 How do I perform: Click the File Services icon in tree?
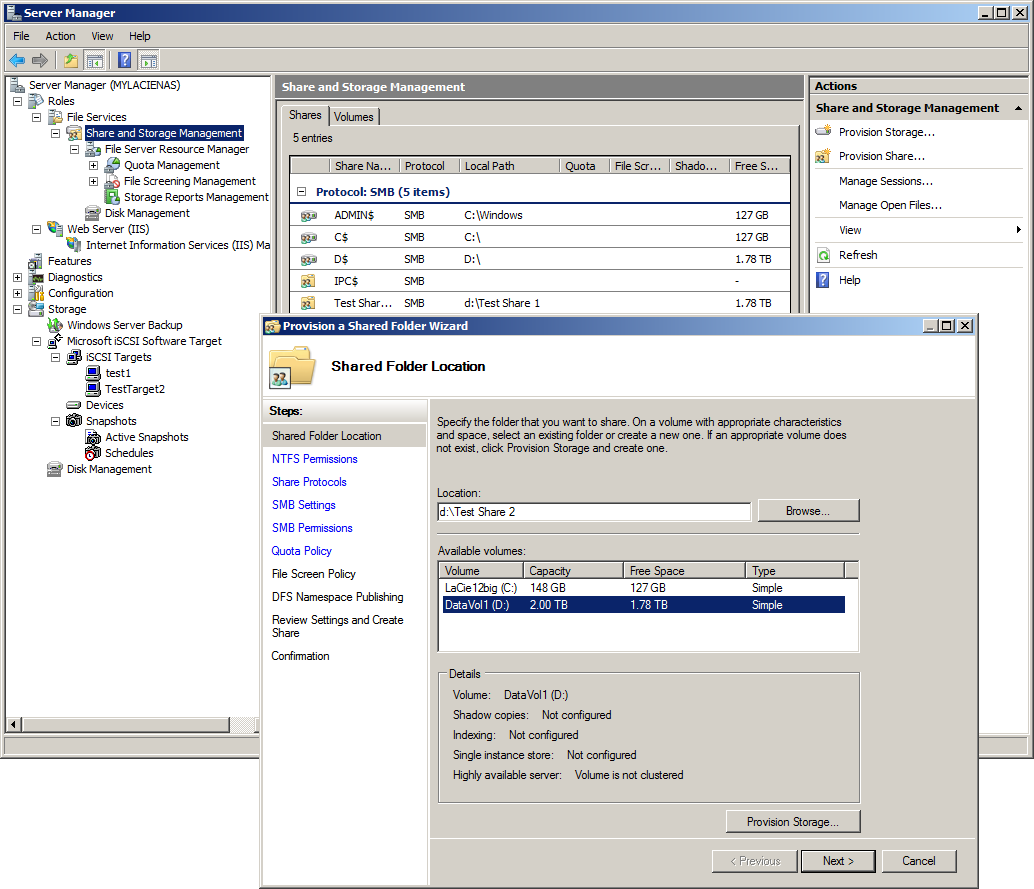[55, 117]
